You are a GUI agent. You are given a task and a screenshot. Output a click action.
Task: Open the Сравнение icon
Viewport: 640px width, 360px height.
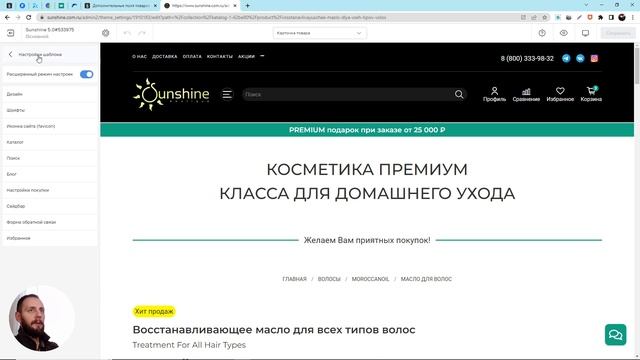(526, 94)
